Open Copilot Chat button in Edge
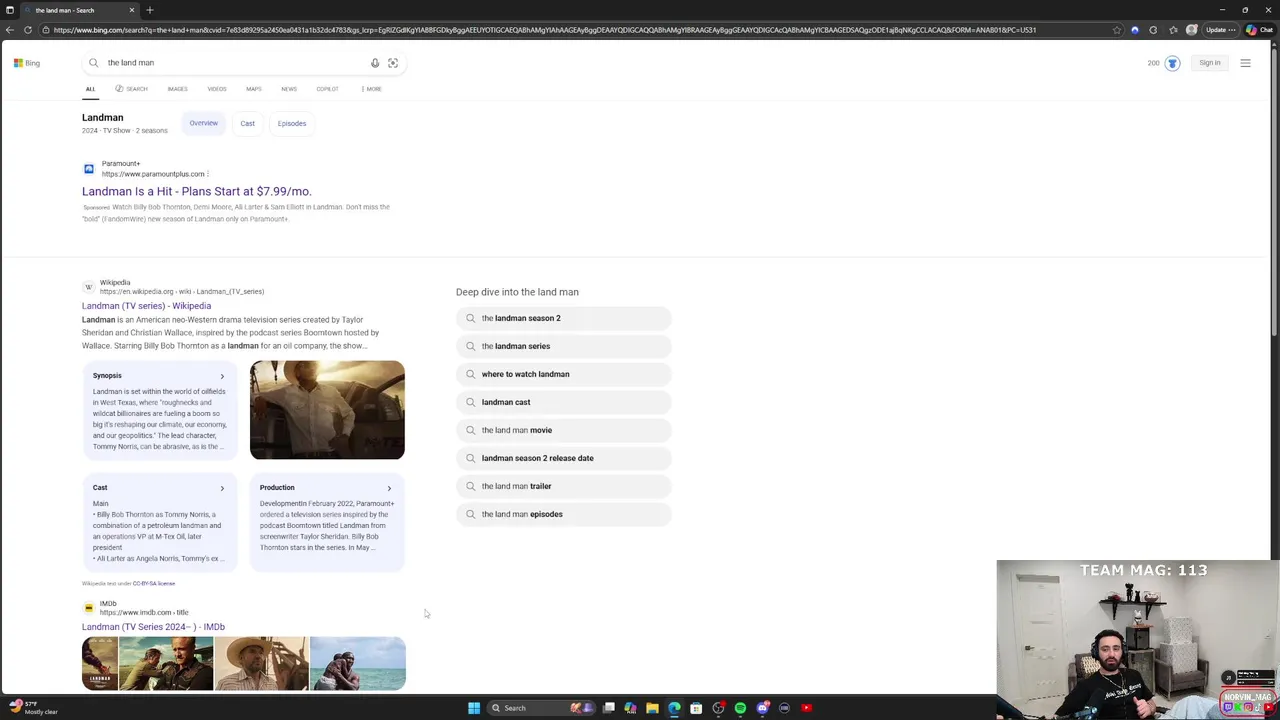This screenshot has width=1280, height=720. (1258, 30)
